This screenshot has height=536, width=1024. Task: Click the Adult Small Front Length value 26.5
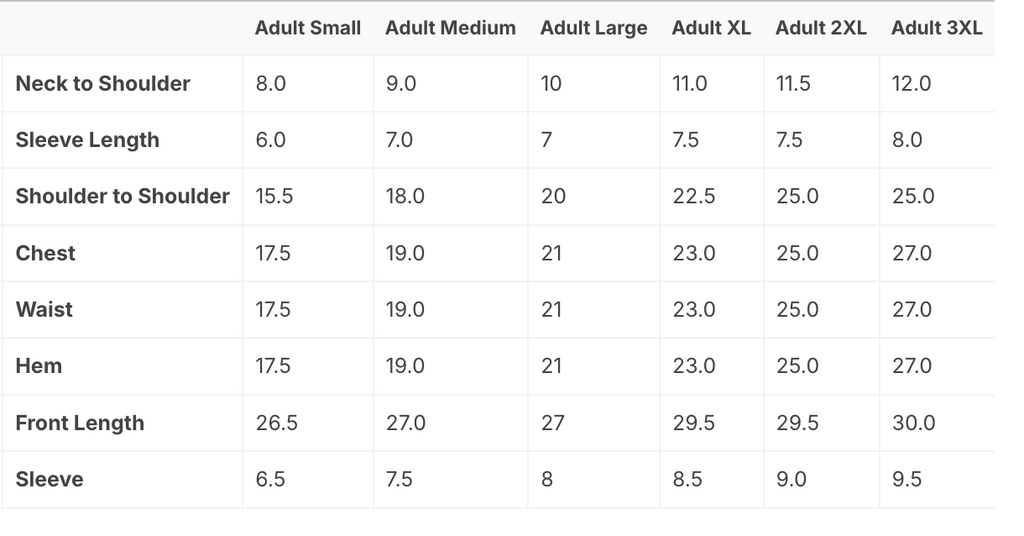pyautogui.click(x=276, y=423)
